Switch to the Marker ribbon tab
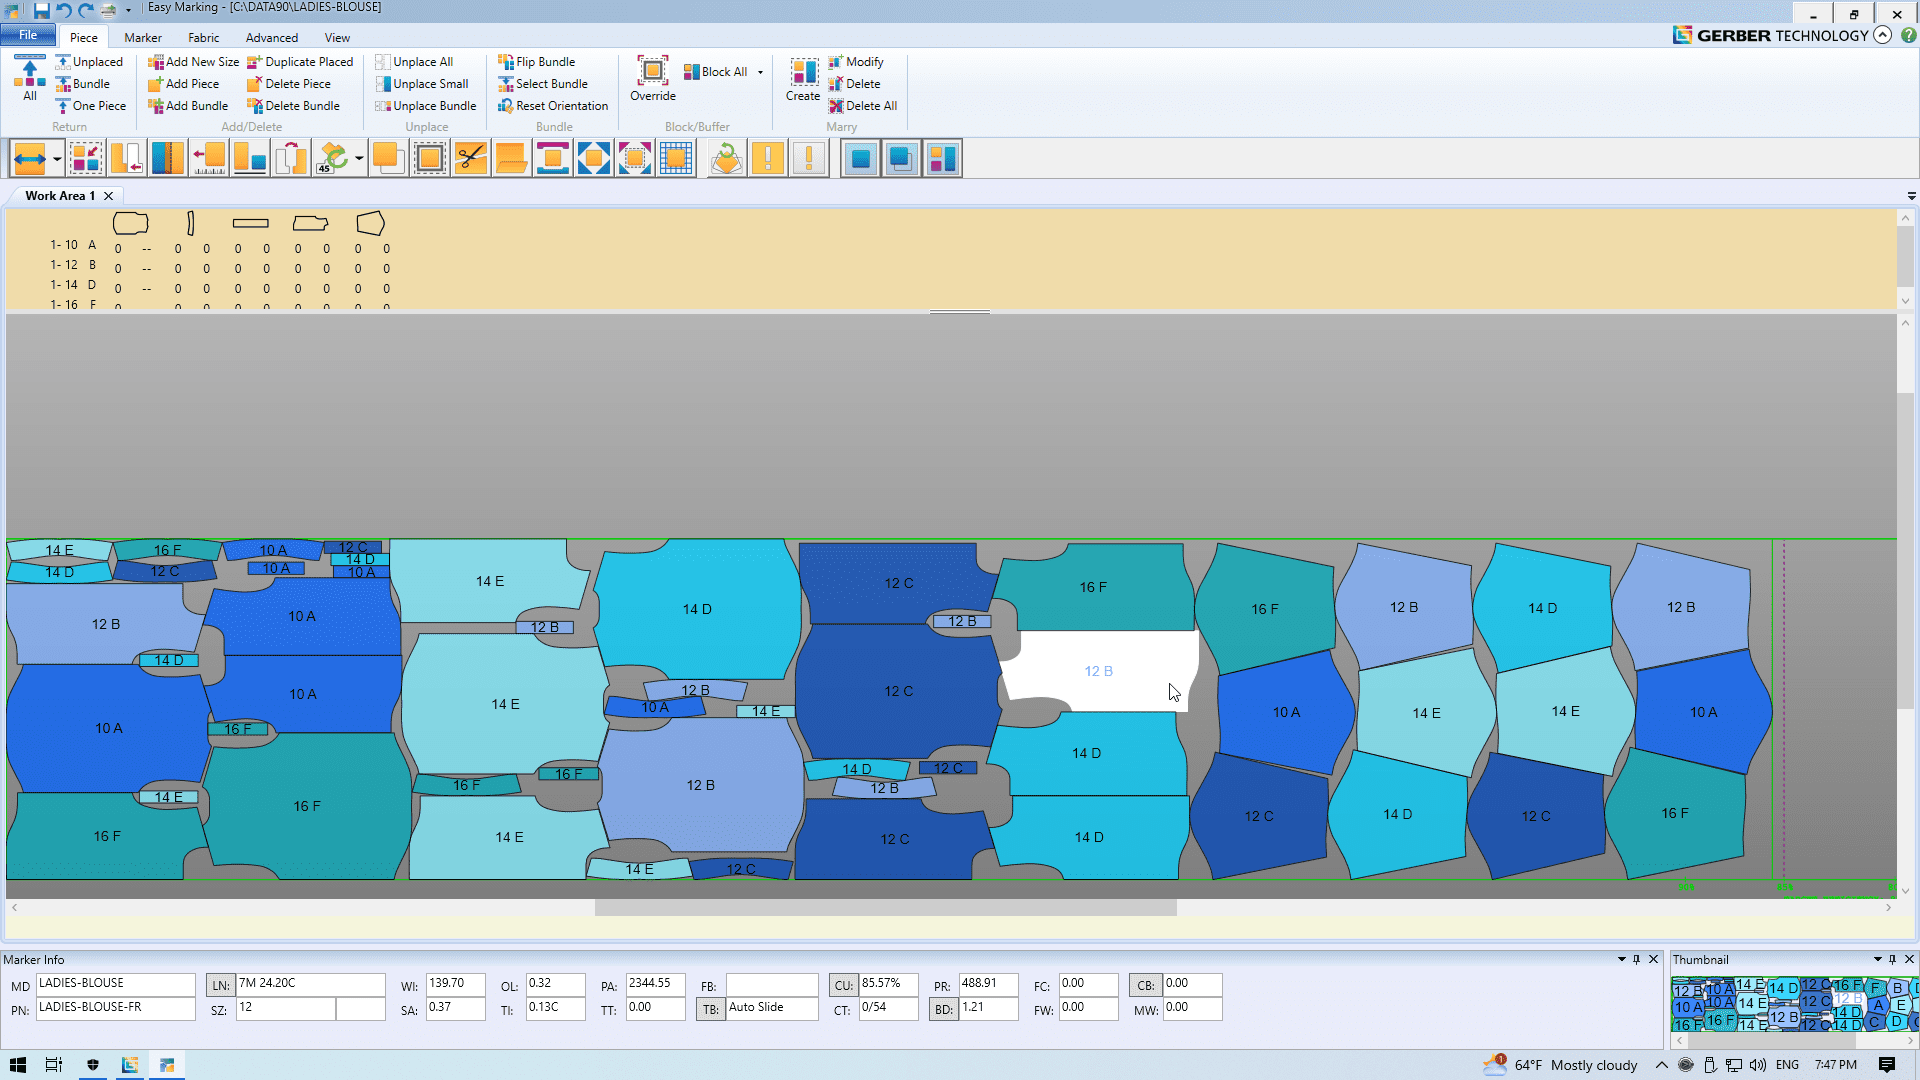The height and width of the screenshot is (1080, 1920). 143,38
